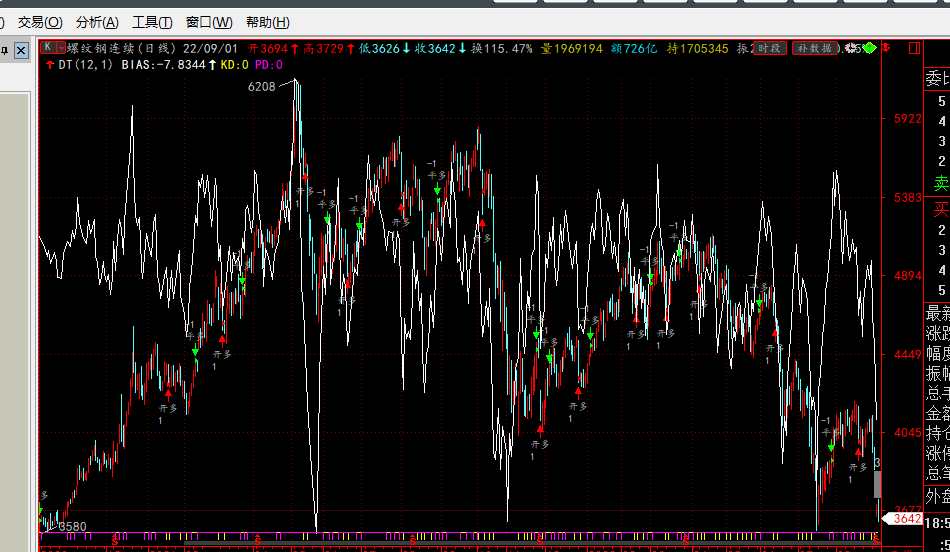The height and width of the screenshot is (552, 950).
Task: Click the BIAS:-7.8344 value
Action: point(163,65)
